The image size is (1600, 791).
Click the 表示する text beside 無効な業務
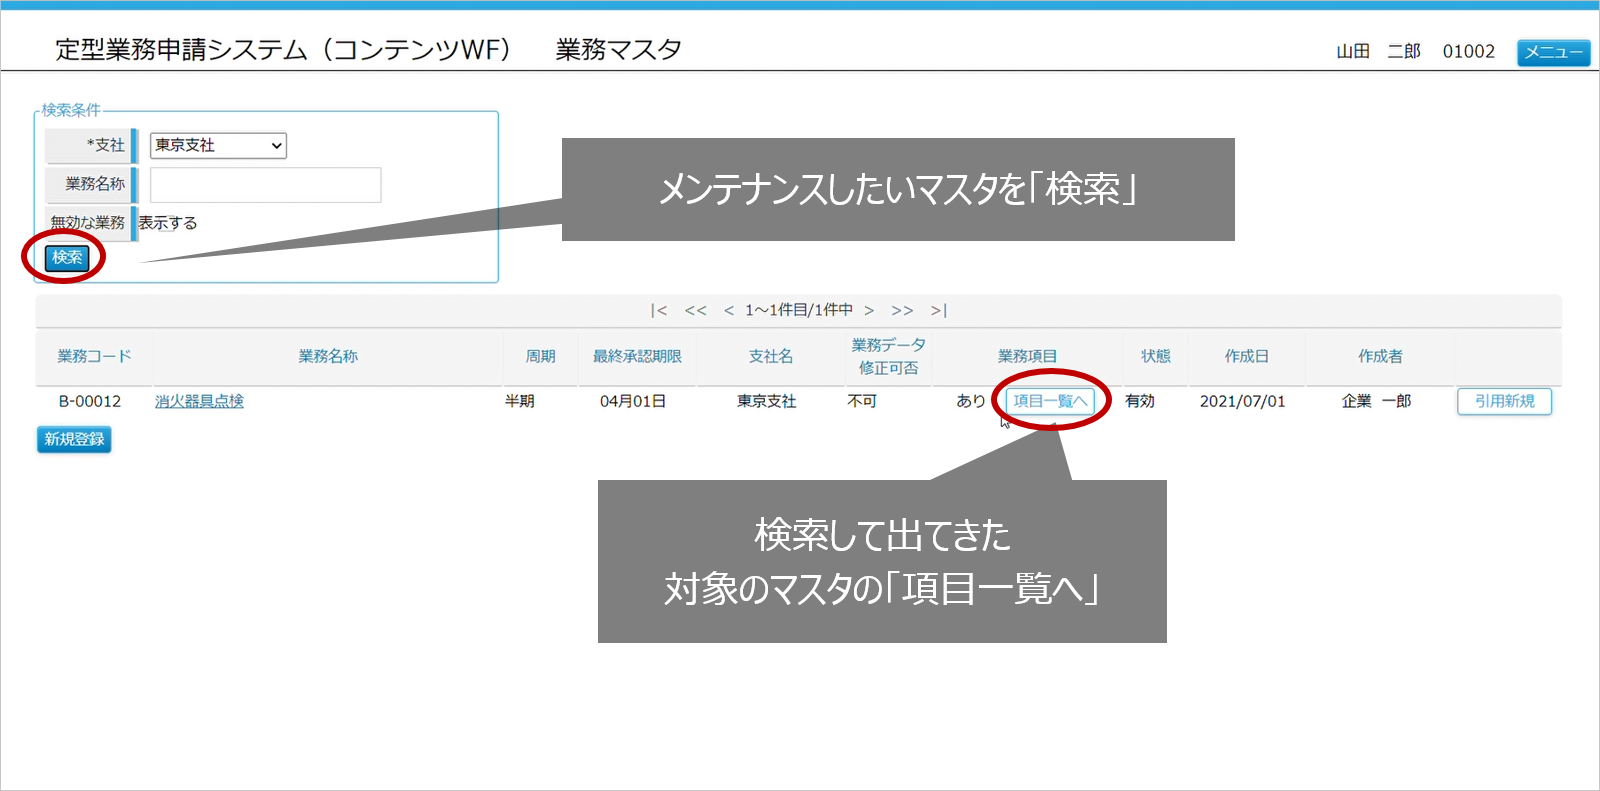click(168, 223)
